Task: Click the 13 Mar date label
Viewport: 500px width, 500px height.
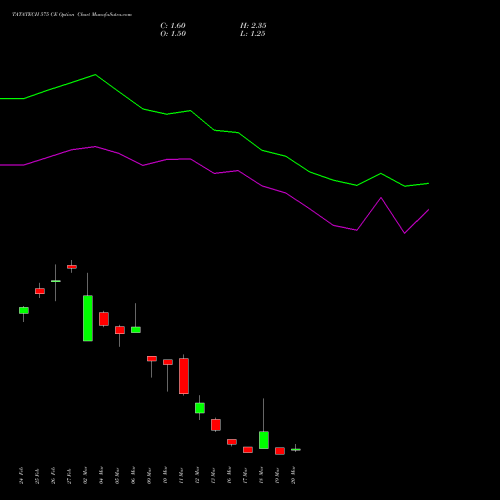Action: [x=213, y=475]
